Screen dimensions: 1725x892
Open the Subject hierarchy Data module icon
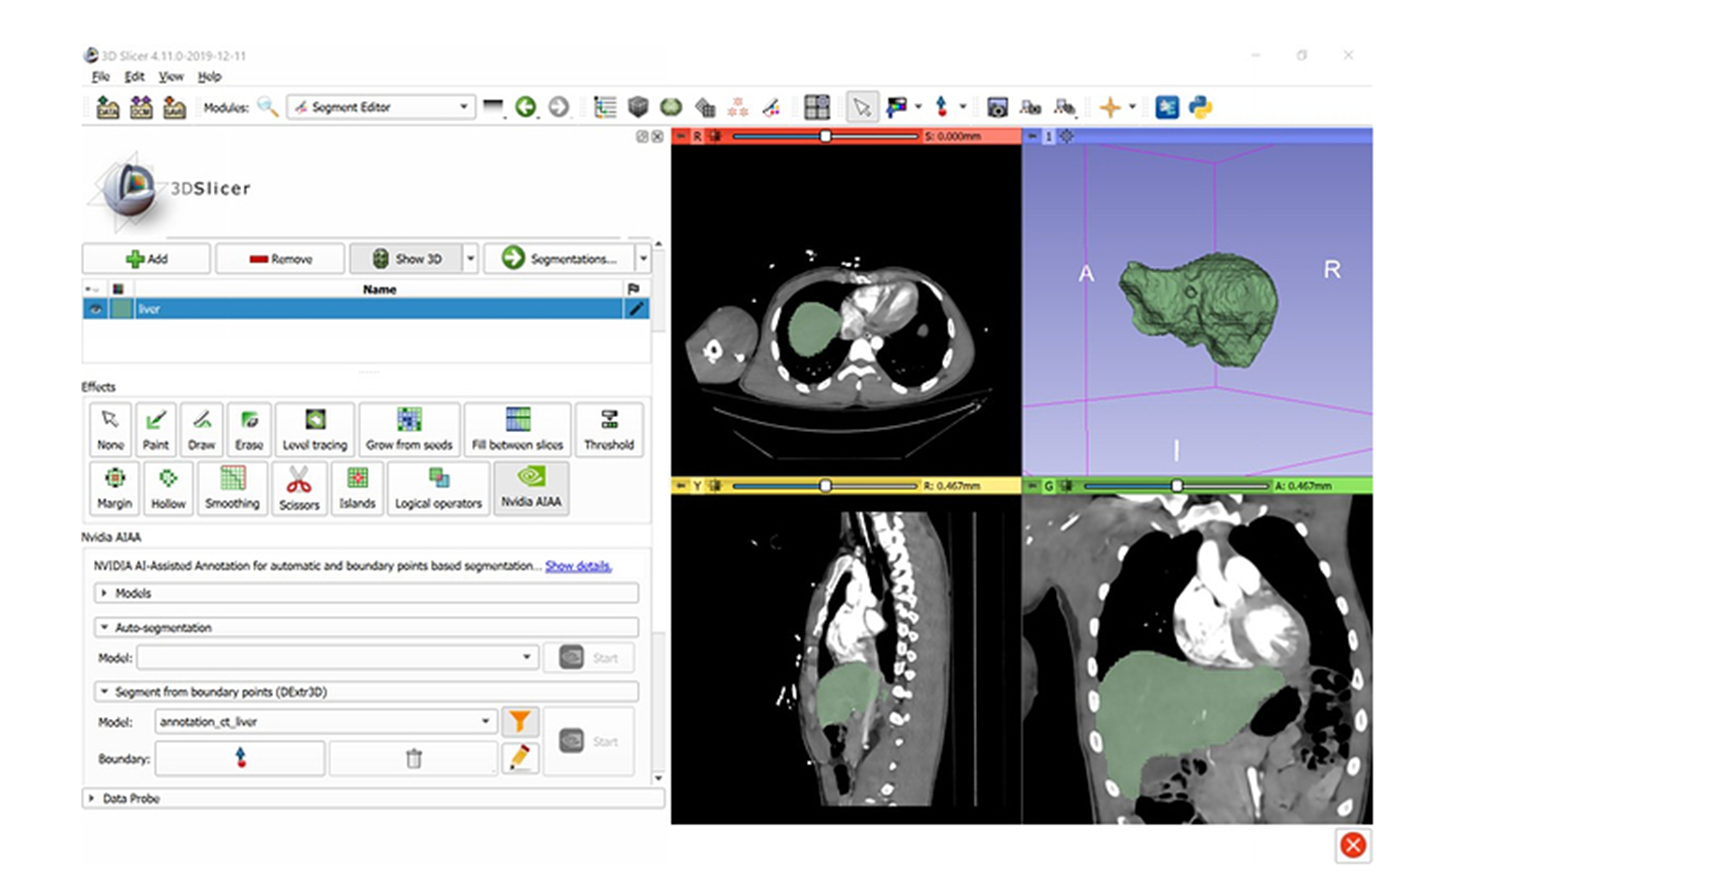(x=605, y=107)
